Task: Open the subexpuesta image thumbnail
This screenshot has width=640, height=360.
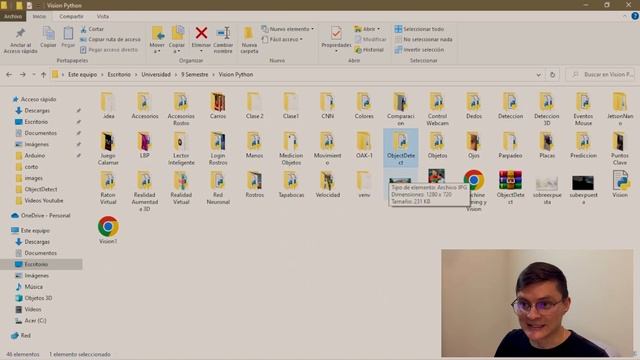Action: click(583, 184)
